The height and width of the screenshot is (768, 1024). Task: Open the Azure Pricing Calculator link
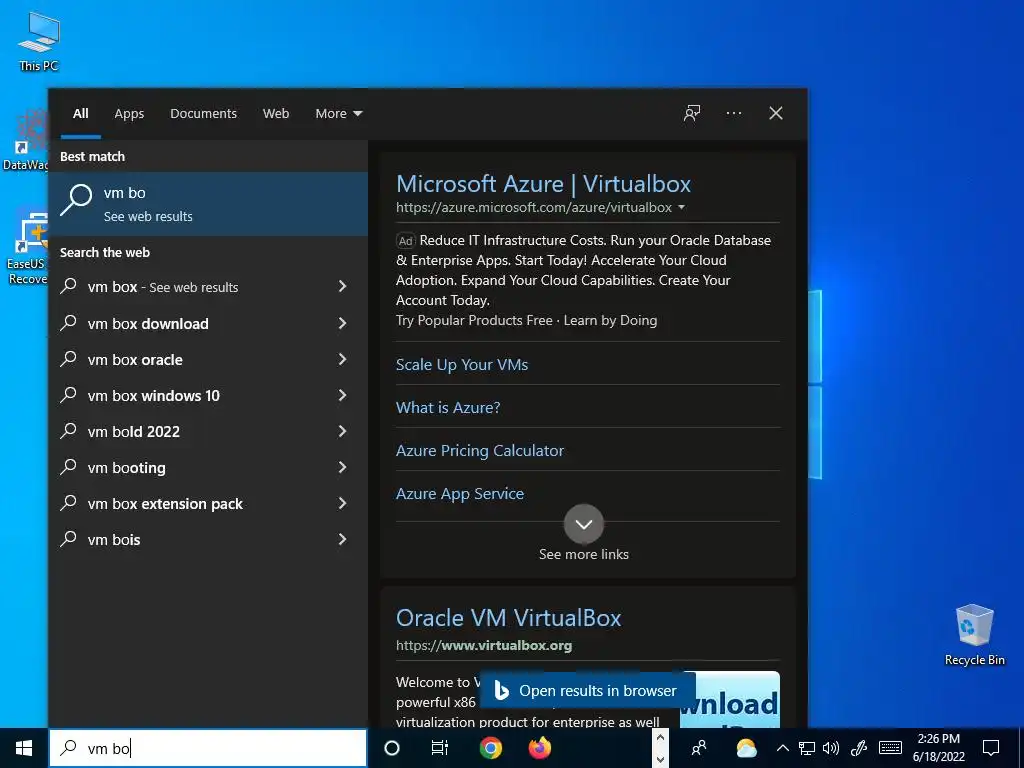pos(479,451)
